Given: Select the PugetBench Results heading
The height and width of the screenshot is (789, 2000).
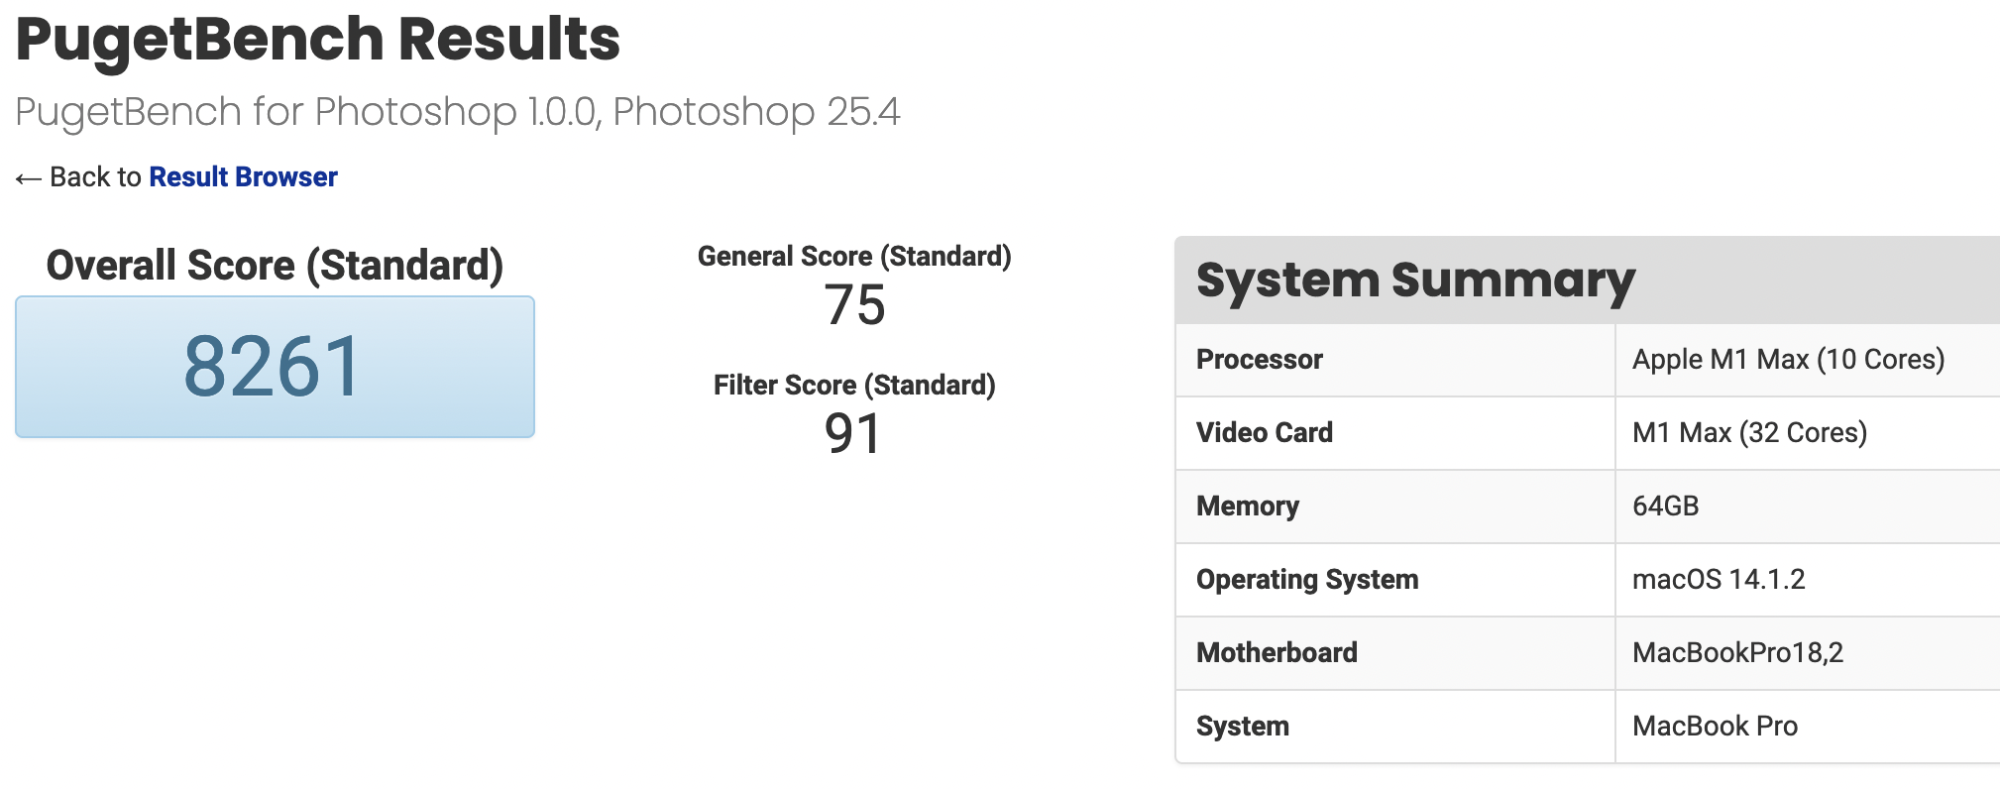Looking at the screenshot, I should pos(318,40).
